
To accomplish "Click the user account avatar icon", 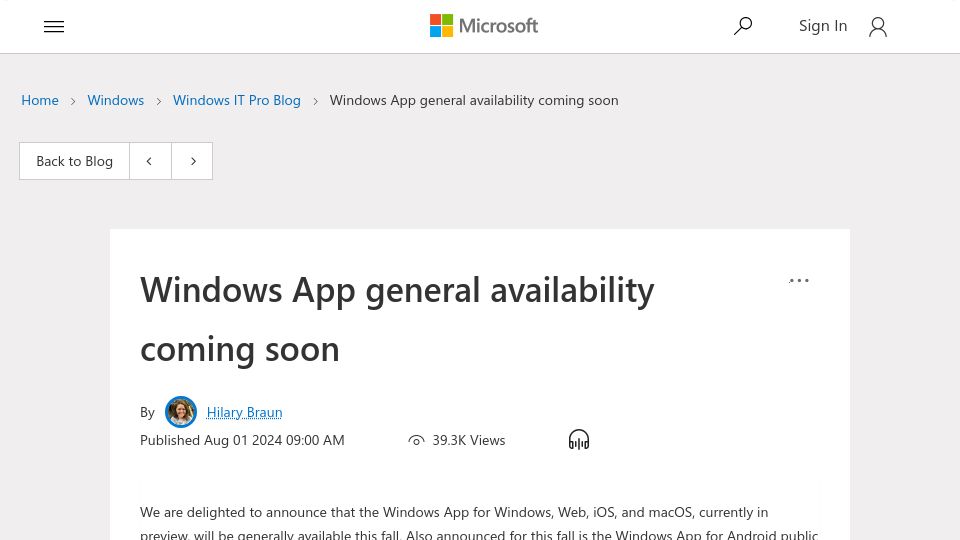I will point(878,26).
